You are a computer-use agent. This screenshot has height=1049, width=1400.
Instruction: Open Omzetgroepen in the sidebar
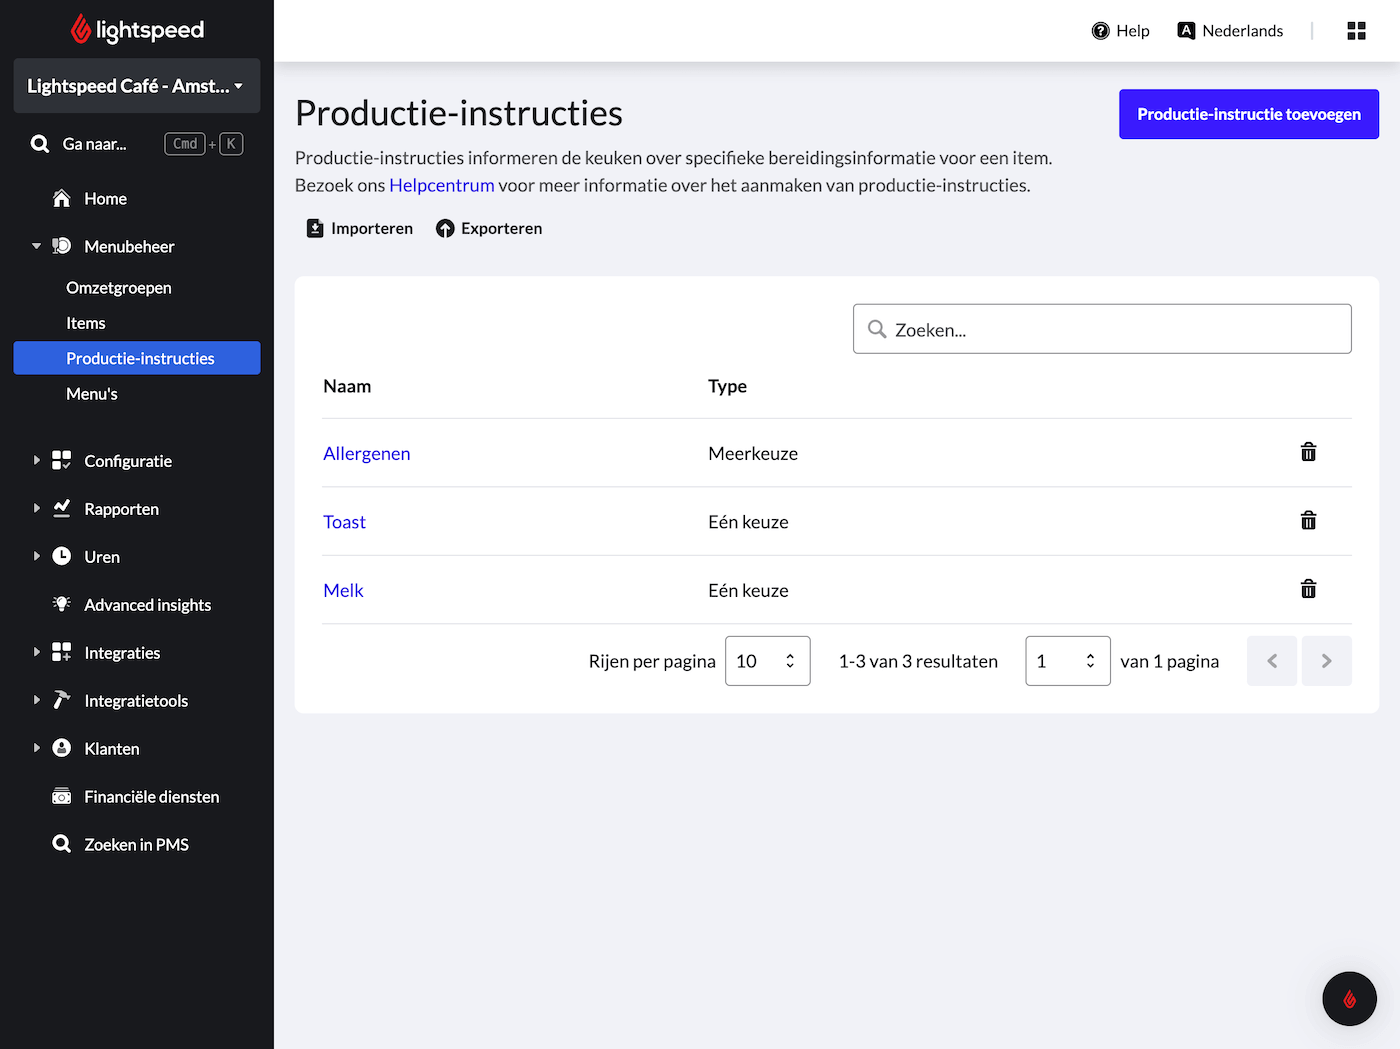119,288
